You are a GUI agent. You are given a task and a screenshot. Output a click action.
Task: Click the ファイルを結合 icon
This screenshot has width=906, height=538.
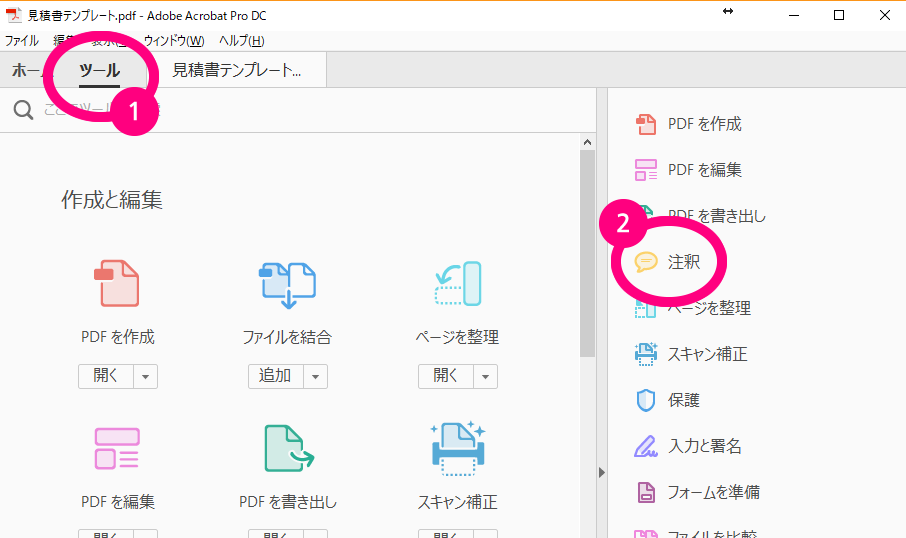(287, 285)
